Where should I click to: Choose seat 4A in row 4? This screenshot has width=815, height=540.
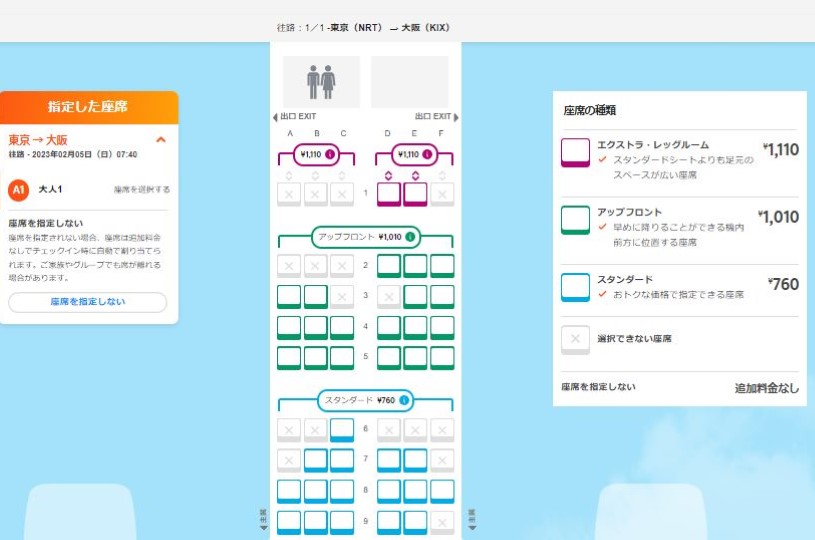(289, 327)
